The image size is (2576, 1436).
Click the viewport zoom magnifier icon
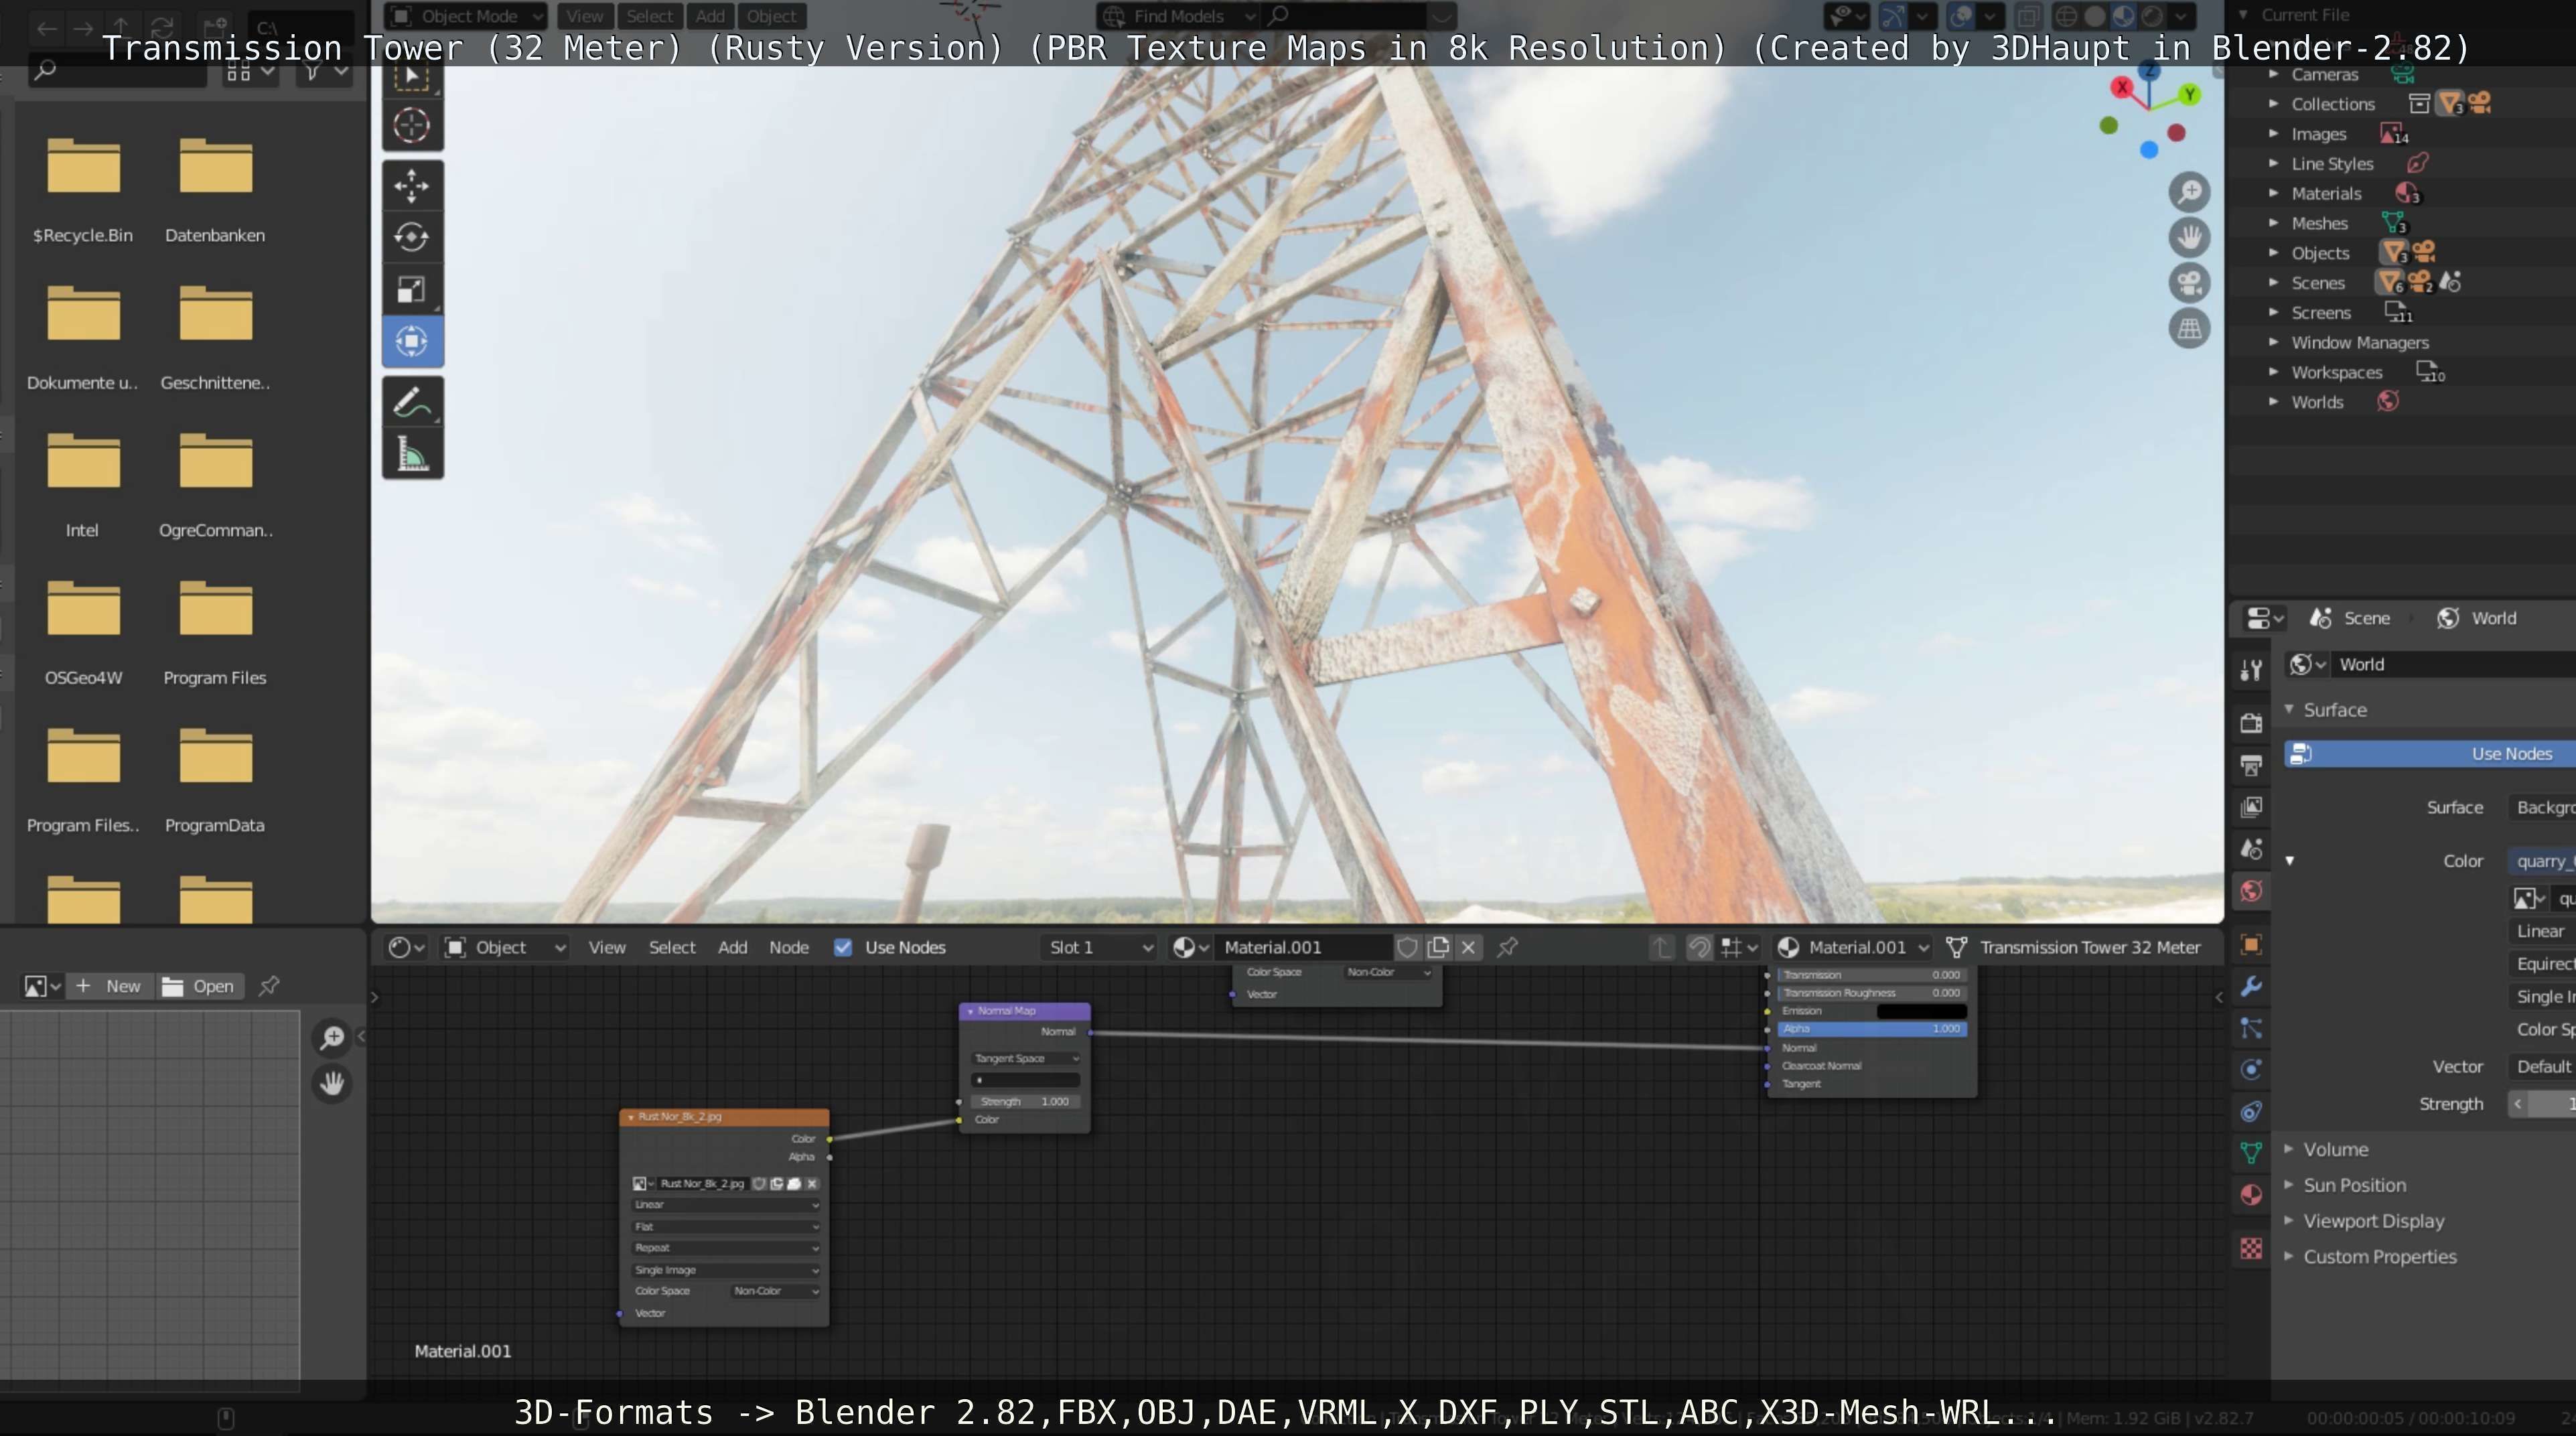(2189, 191)
